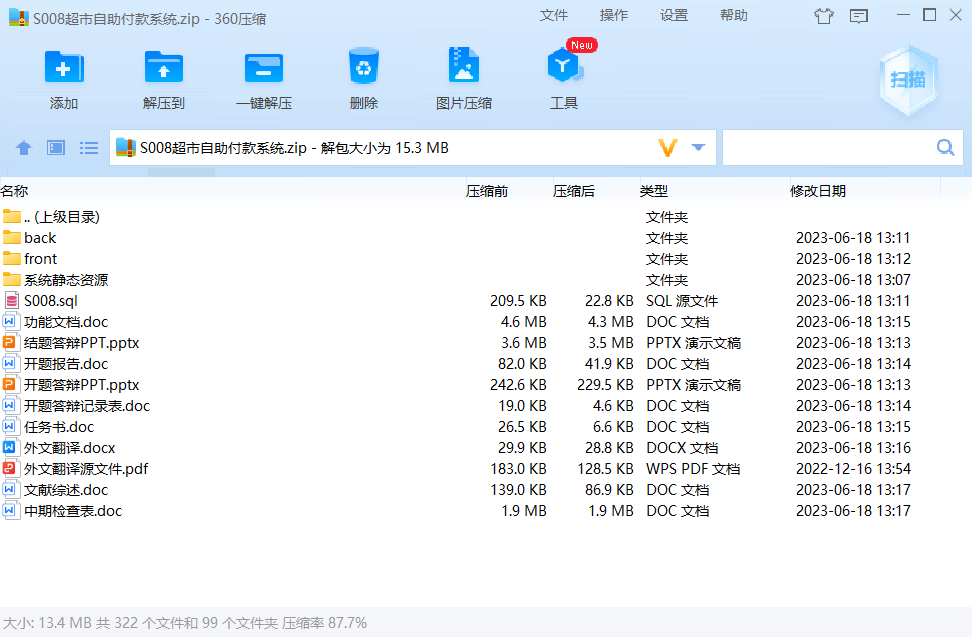
Task: Click the search magnifier icon
Action: tap(944, 147)
